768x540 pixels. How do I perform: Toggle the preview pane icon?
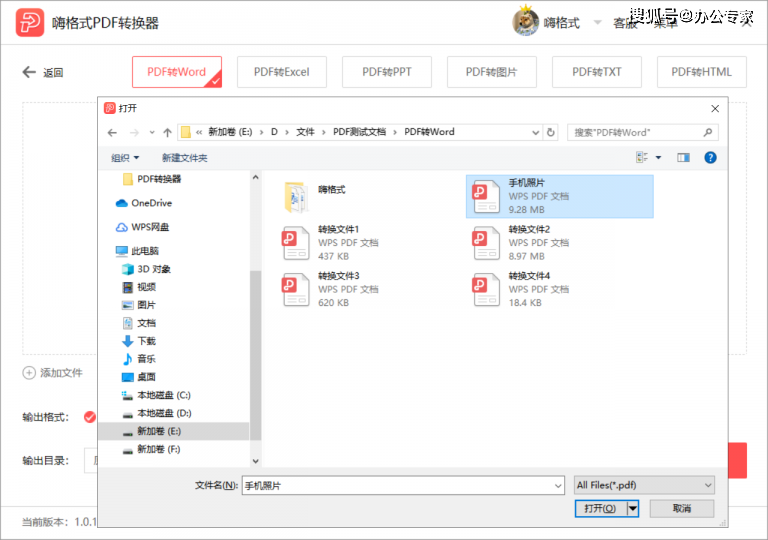[683, 157]
